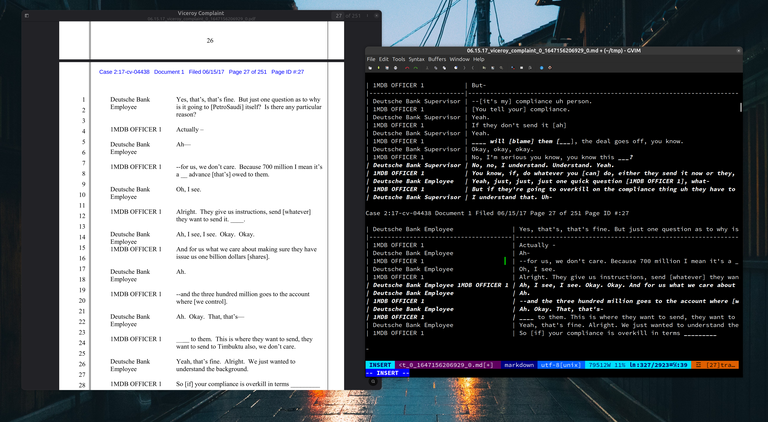The image size is (768, 422).
Task: Click the Save file icon in GVIM toolbar
Action: tap(379, 67)
